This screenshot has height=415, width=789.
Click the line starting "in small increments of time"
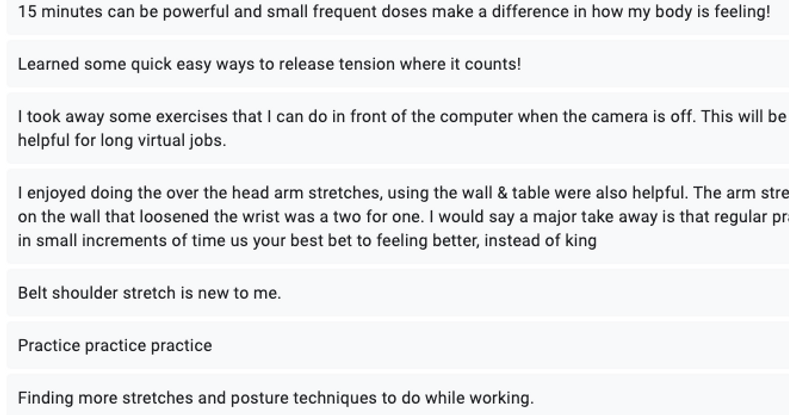point(307,240)
